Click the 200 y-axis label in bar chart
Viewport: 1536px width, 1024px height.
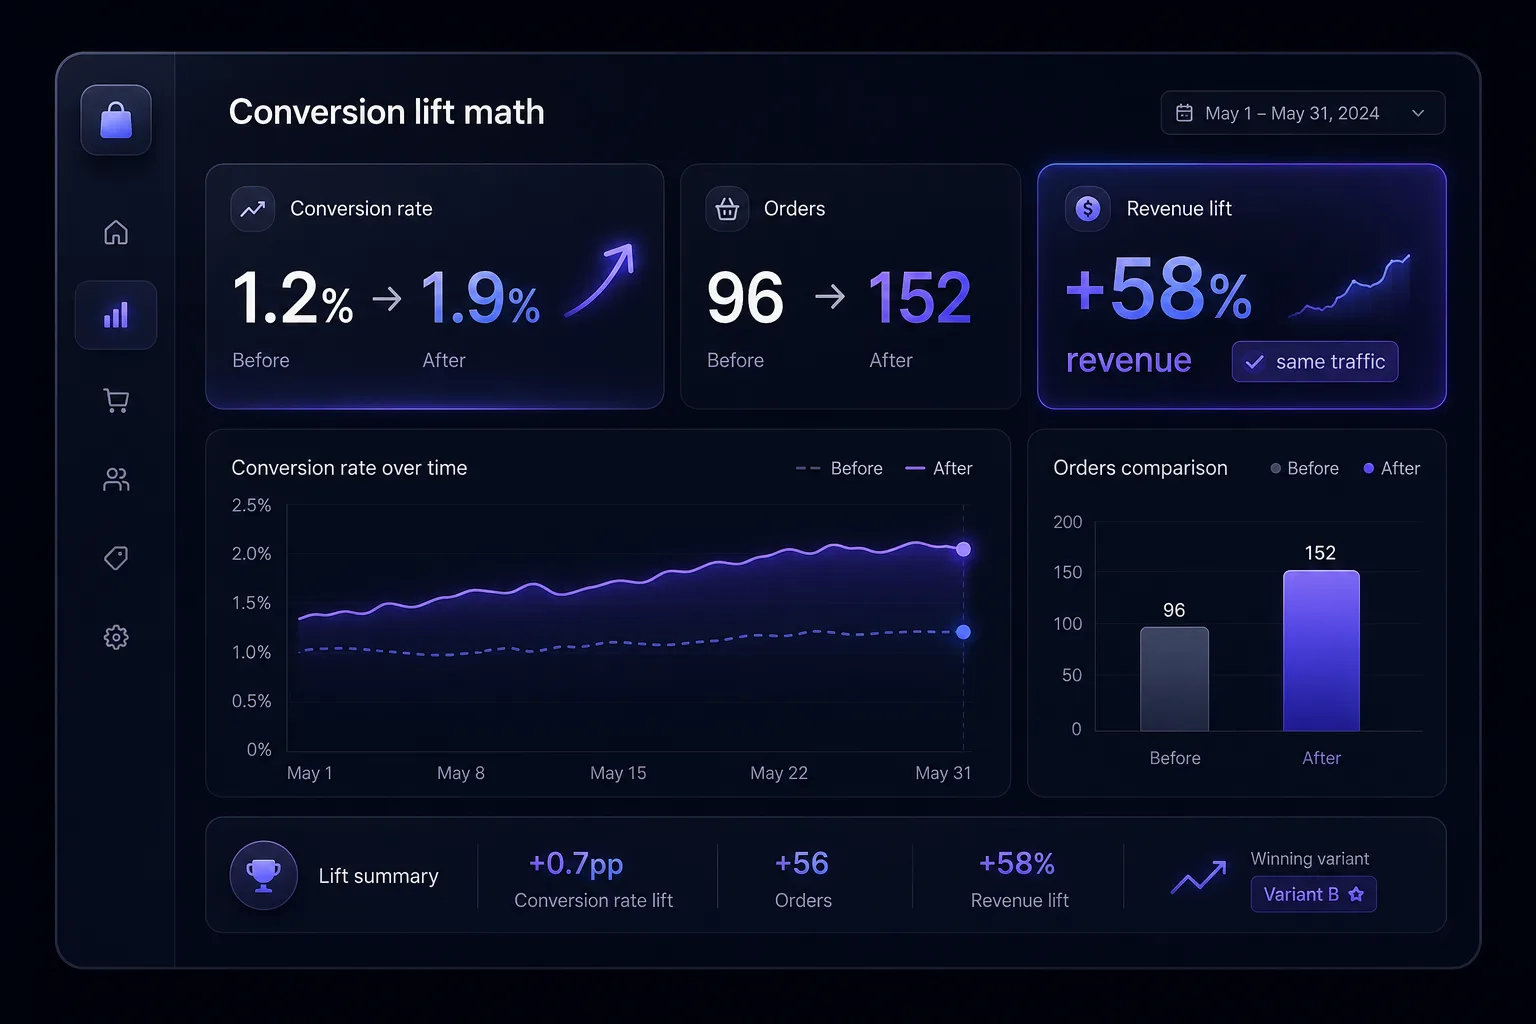(x=1068, y=522)
